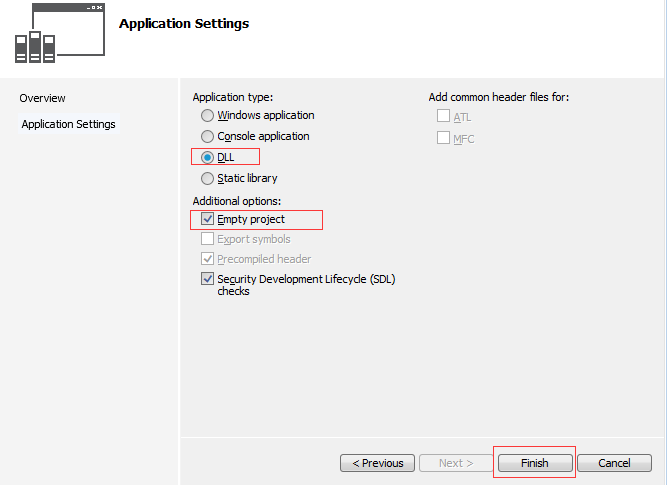Choose the Static library option
The height and width of the screenshot is (485, 667).
[208, 178]
